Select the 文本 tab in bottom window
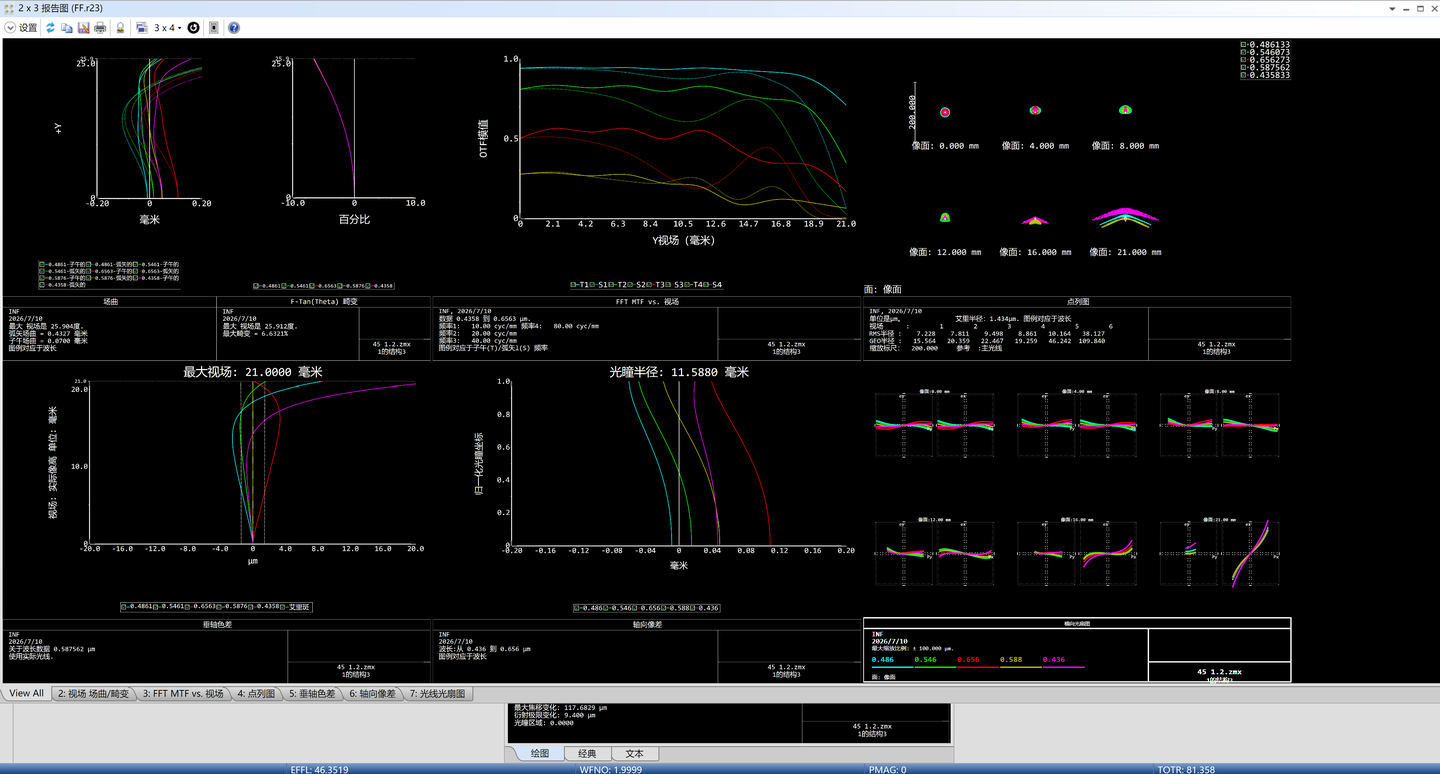 (634, 753)
